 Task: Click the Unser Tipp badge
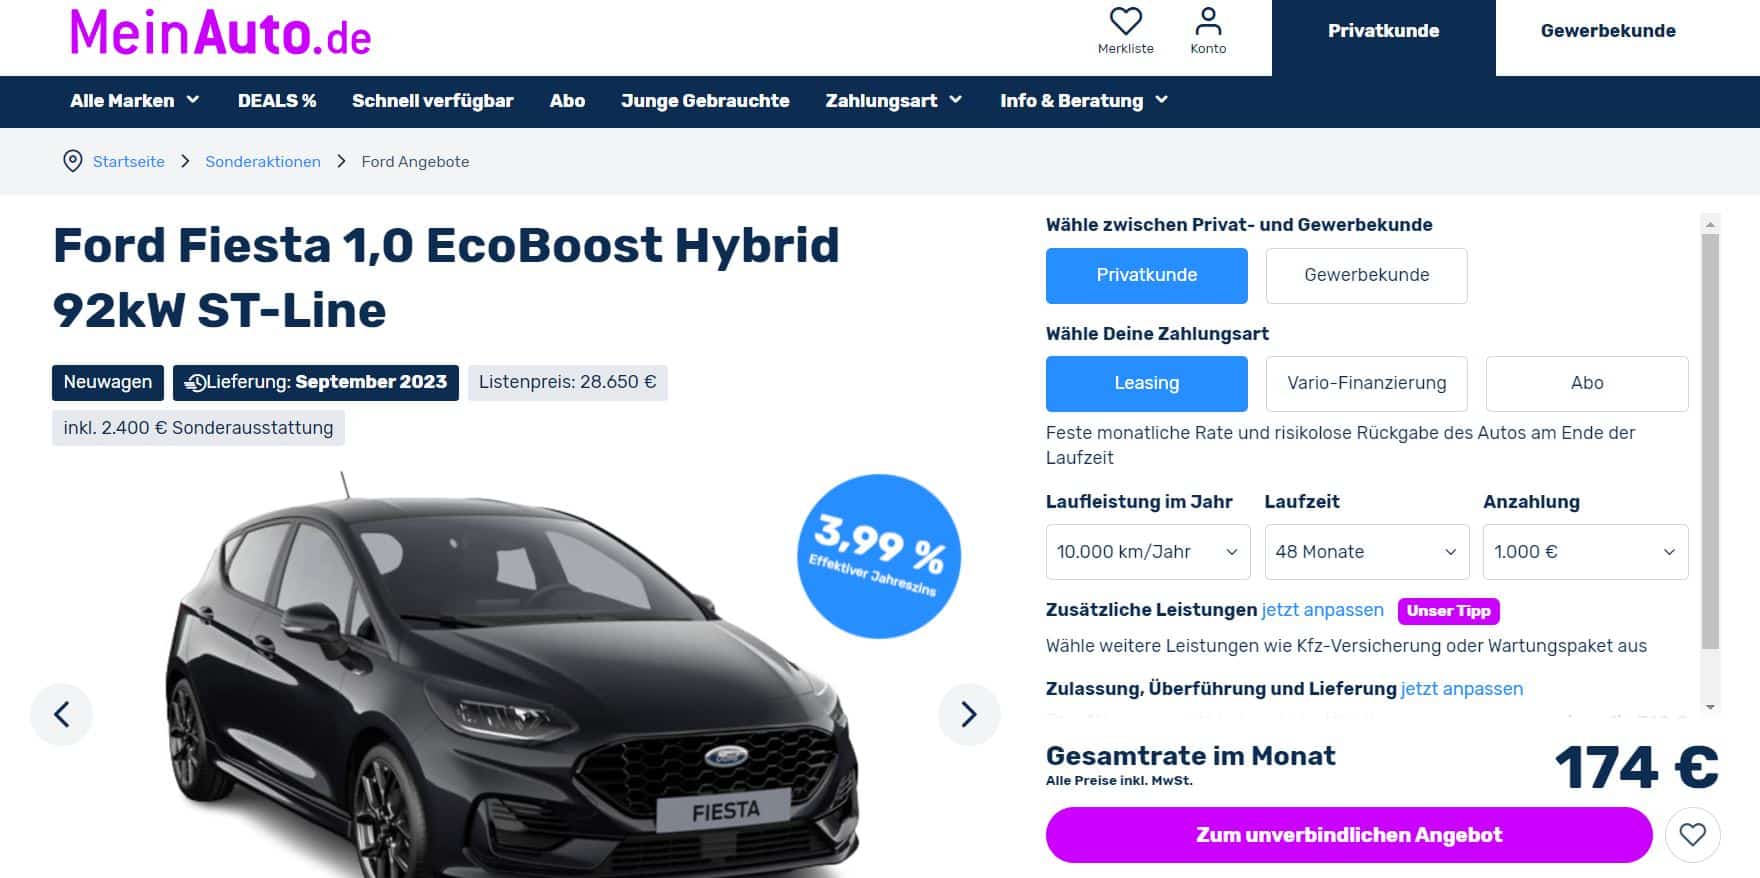coord(1448,611)
